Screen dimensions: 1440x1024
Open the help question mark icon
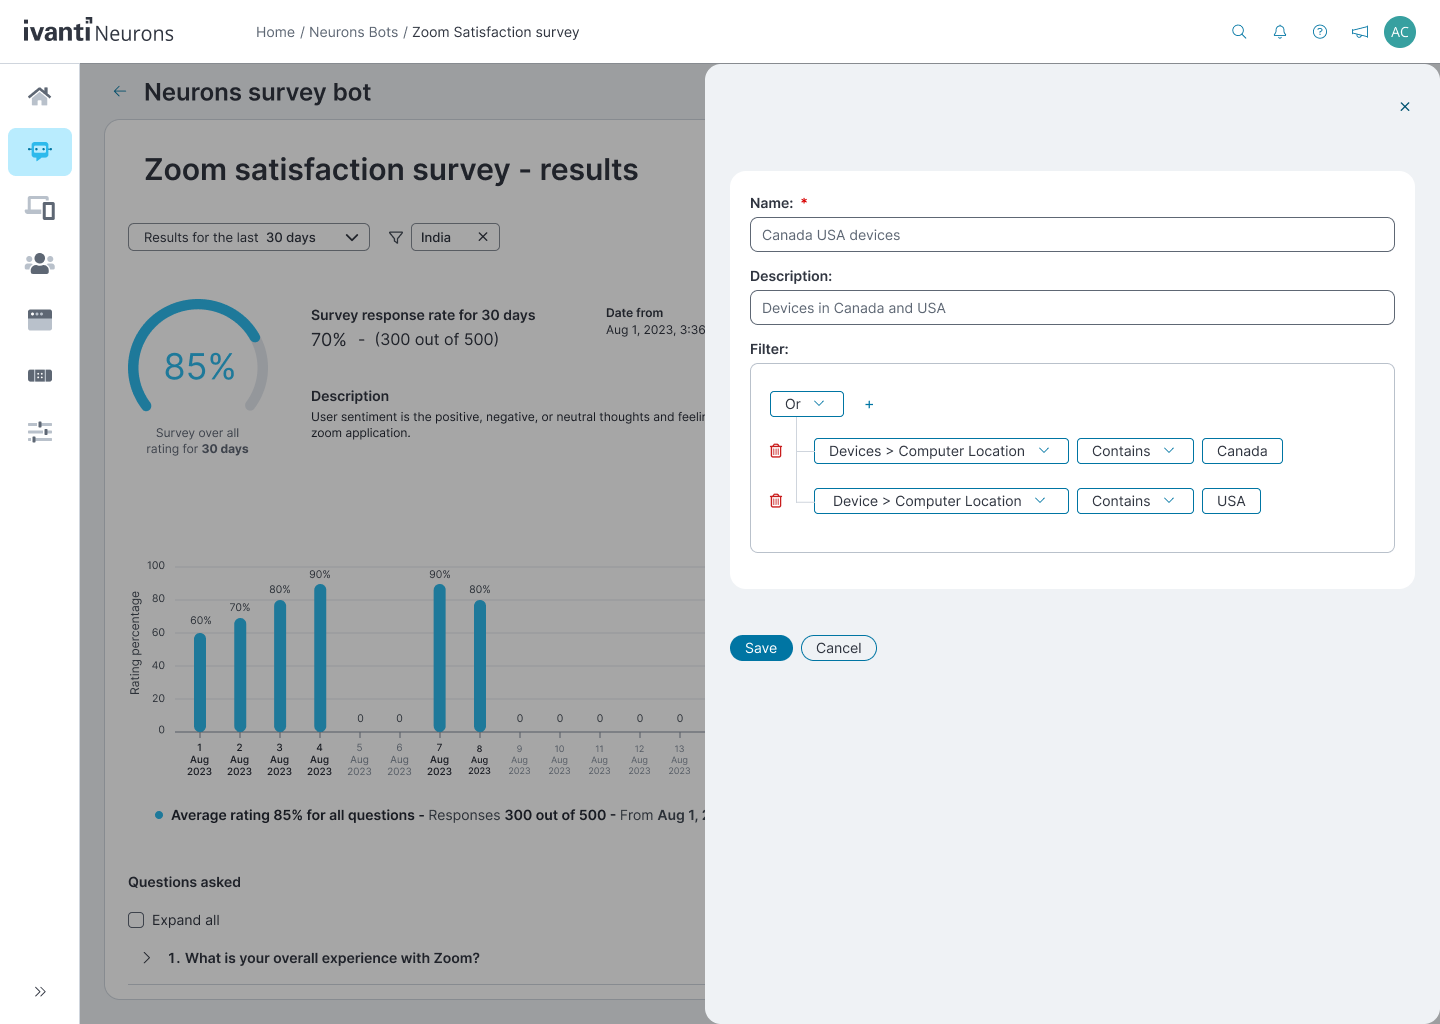[1320, 32]
